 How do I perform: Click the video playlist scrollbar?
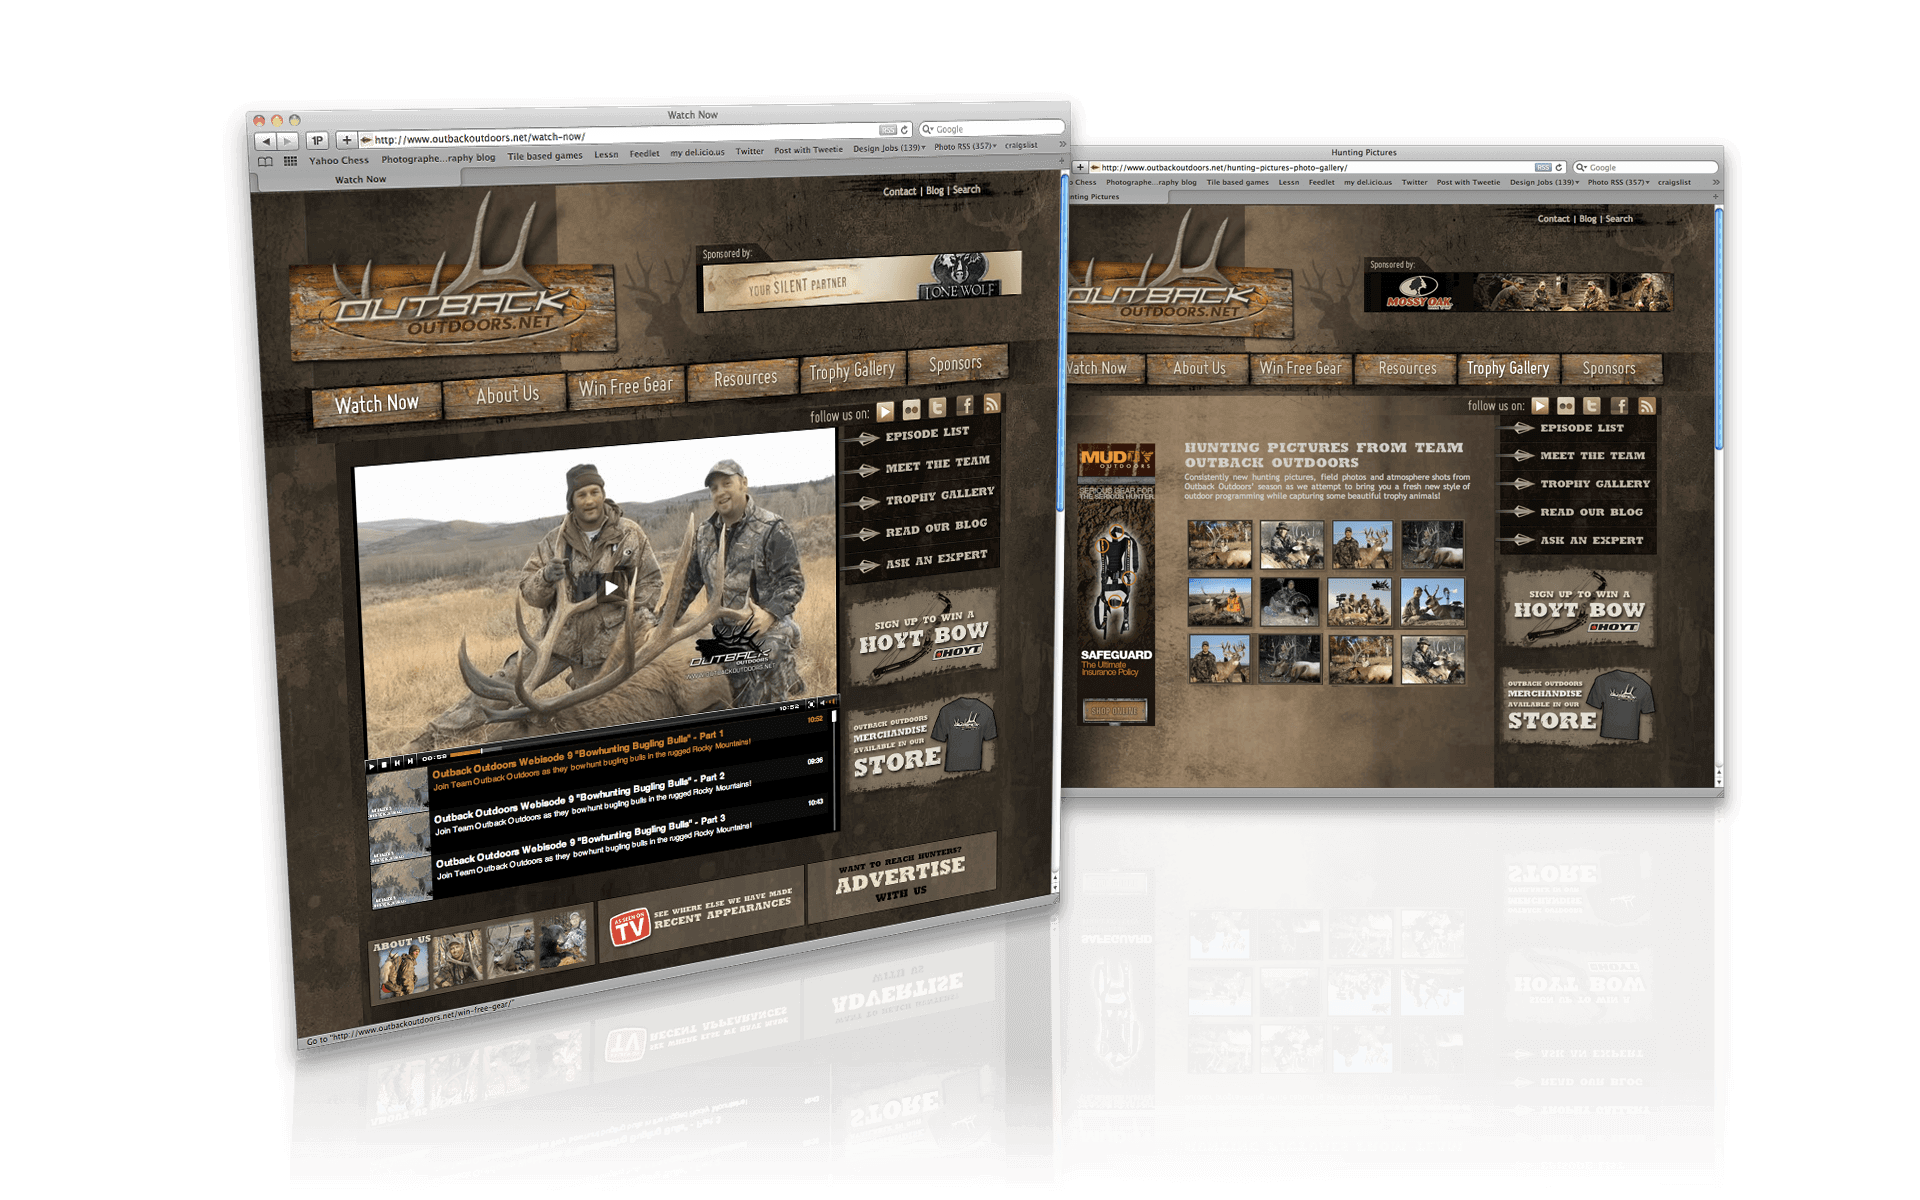point(834,770)
